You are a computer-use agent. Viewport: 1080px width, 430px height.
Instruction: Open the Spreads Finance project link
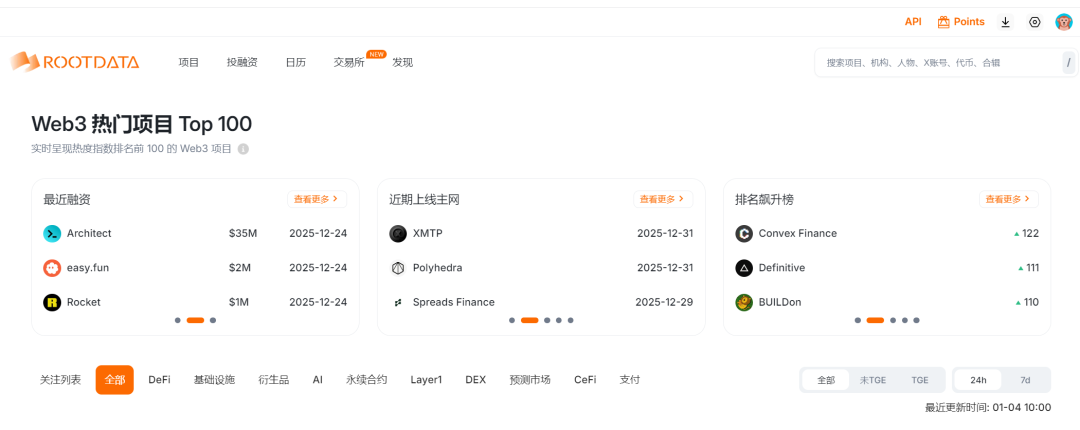click(x=453, y=303)
